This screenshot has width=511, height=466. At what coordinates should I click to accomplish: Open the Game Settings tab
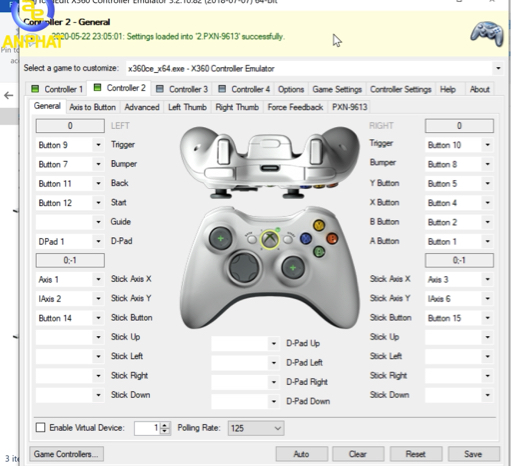337,89
